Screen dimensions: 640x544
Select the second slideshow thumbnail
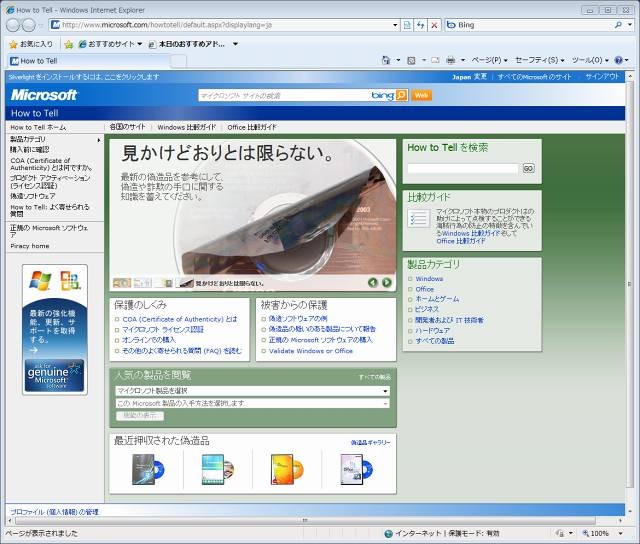click(142, 282)
